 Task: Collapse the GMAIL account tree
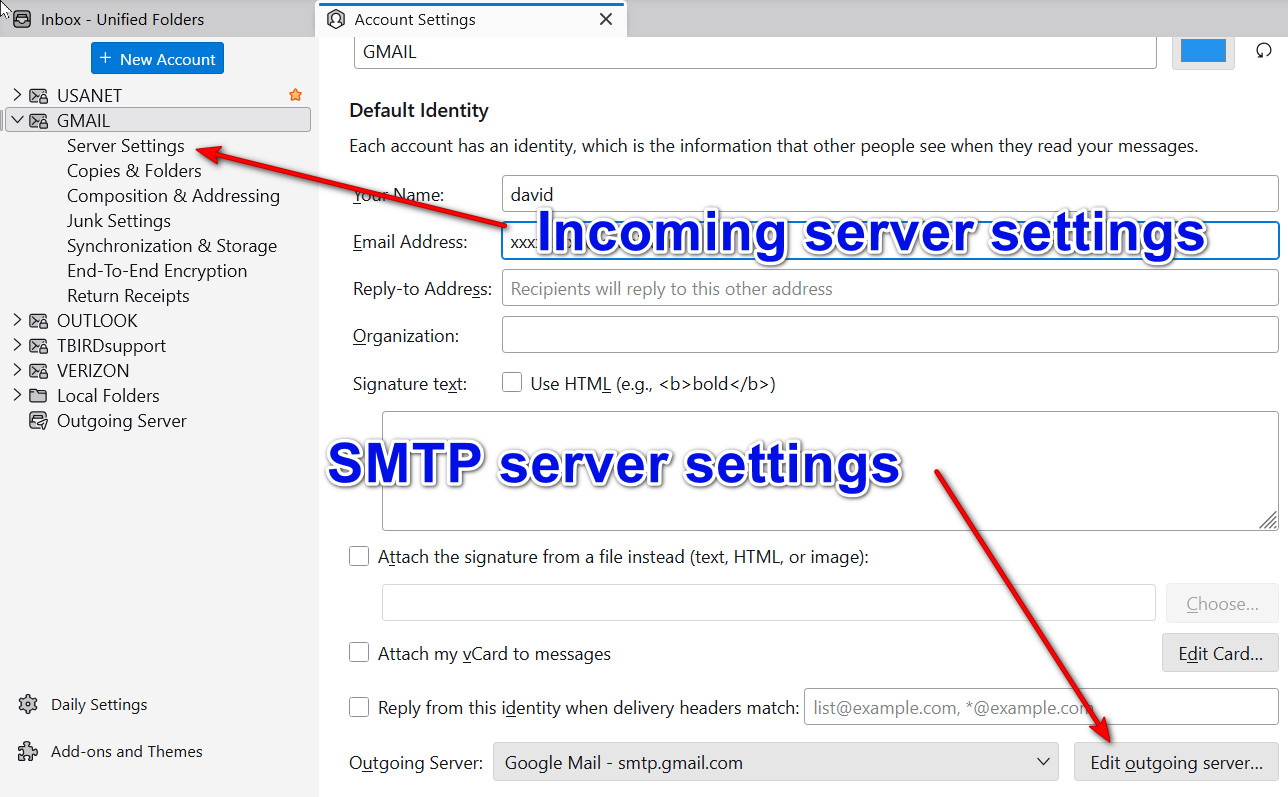pos(16,120)
